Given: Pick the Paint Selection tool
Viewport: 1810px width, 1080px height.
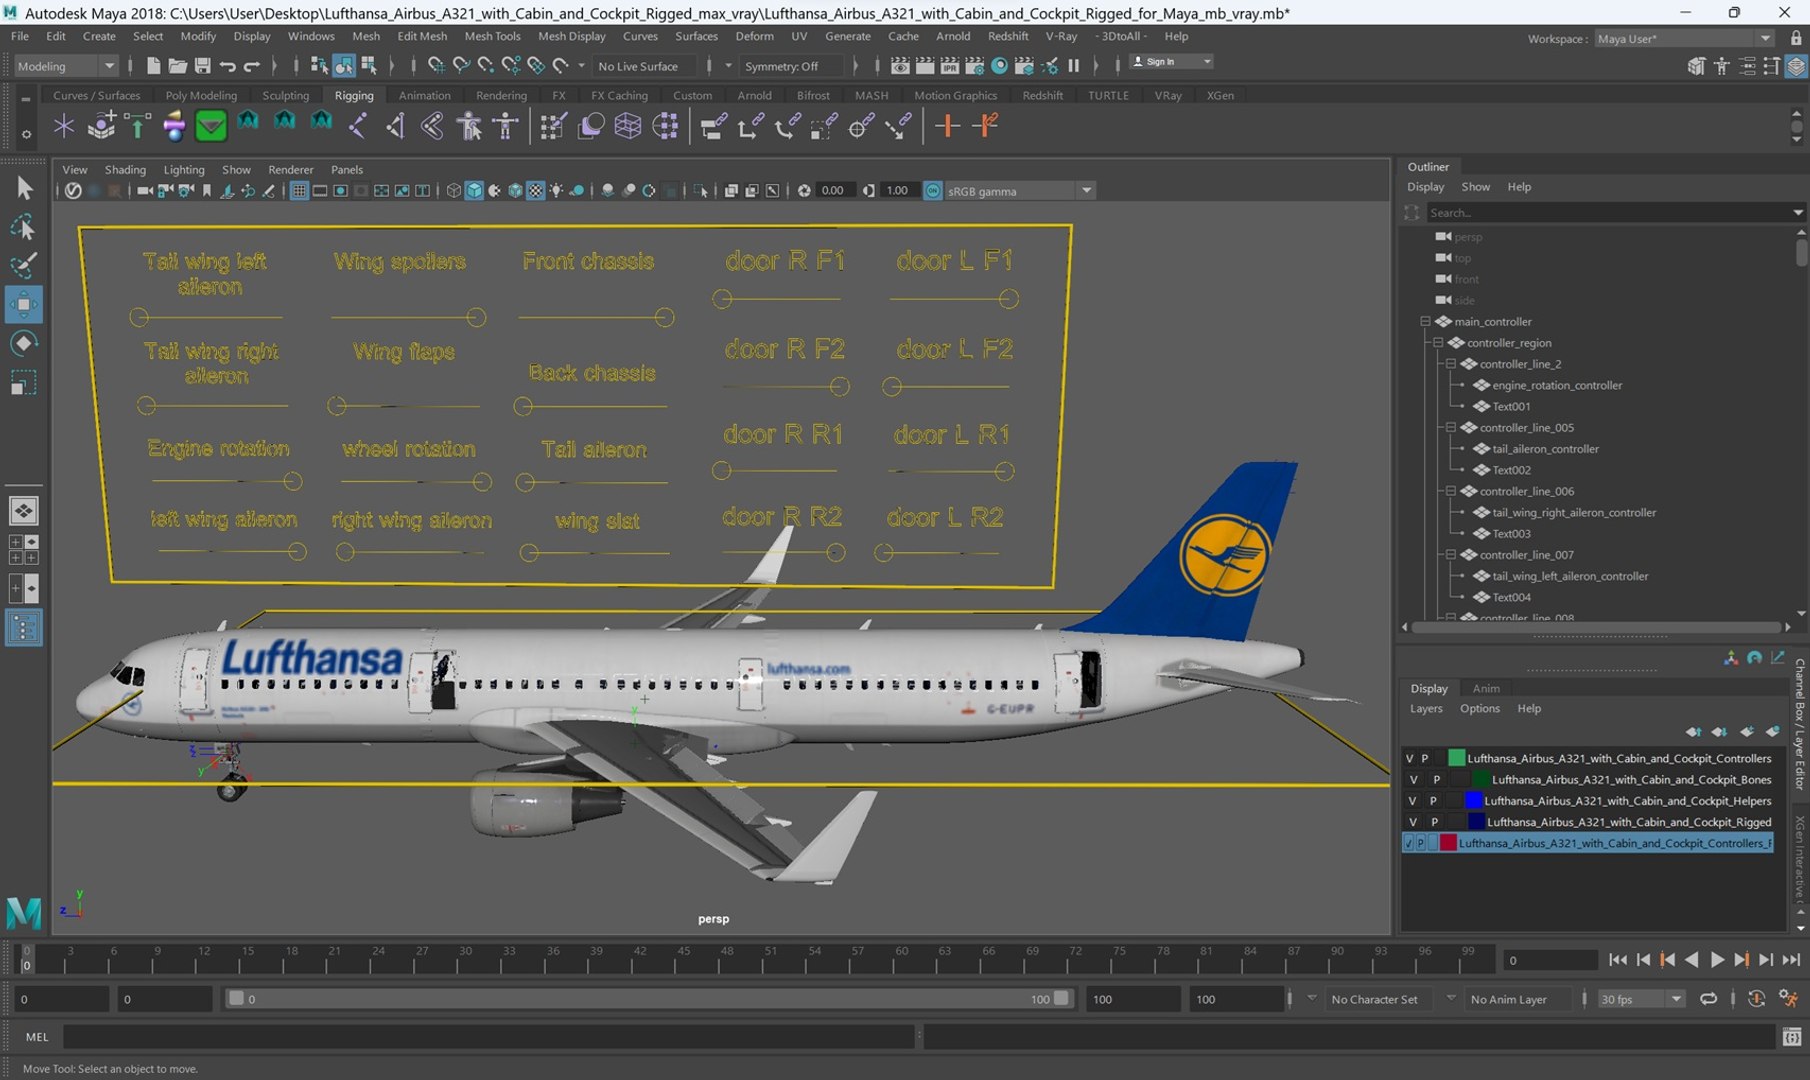Looking at the screenshot, I should point(23,265).
